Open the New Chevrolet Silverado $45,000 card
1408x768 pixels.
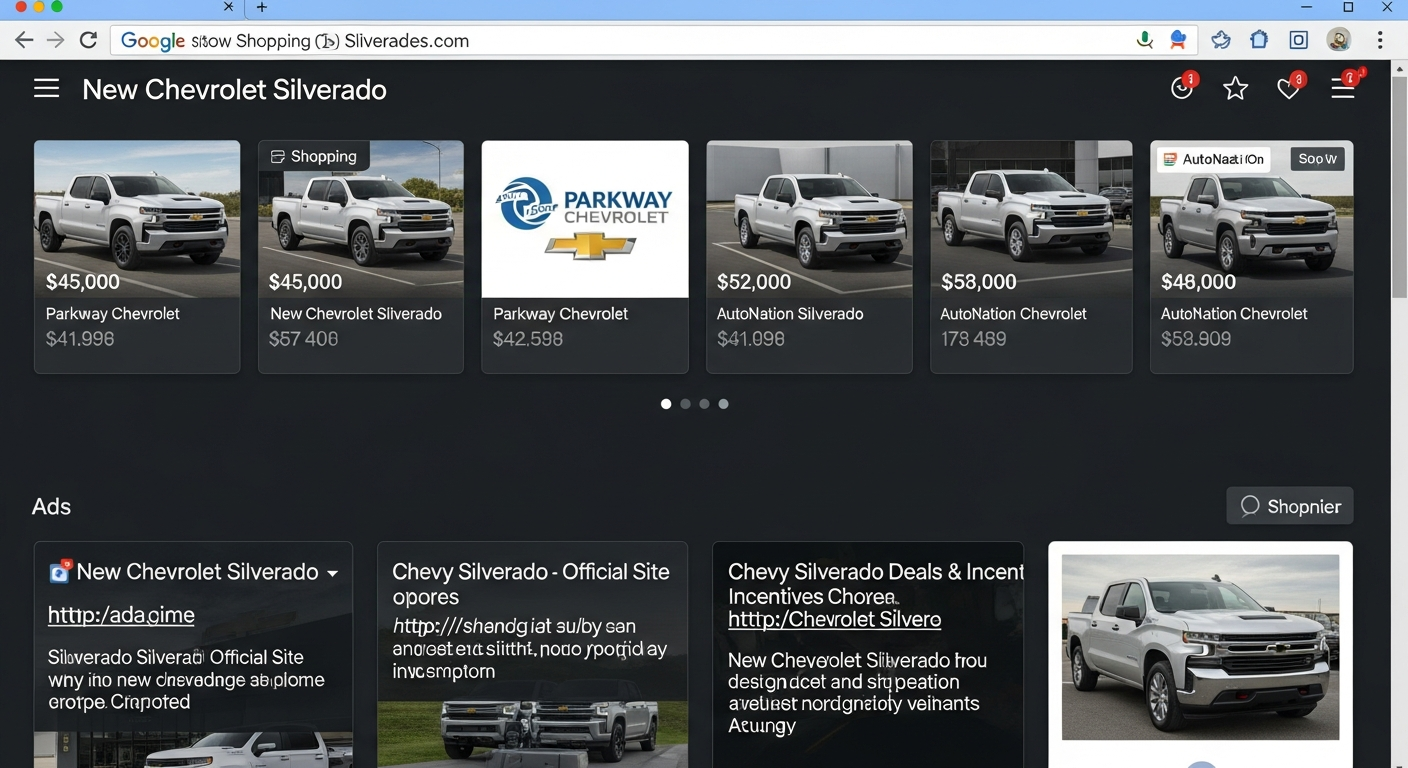click(x=361, y=256)
